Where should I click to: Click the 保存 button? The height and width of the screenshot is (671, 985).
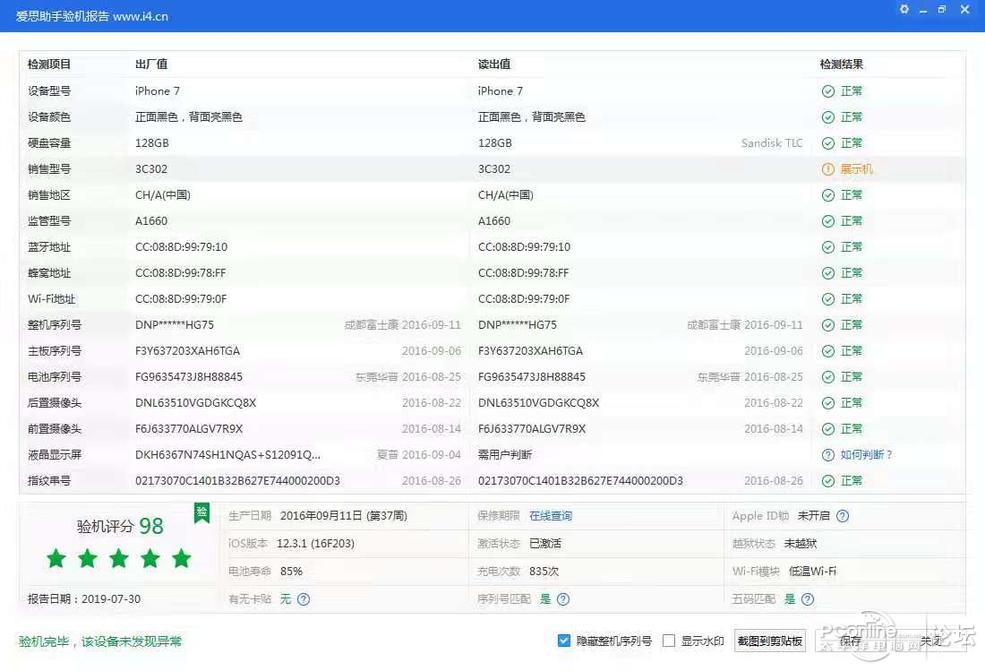[850, 641]
